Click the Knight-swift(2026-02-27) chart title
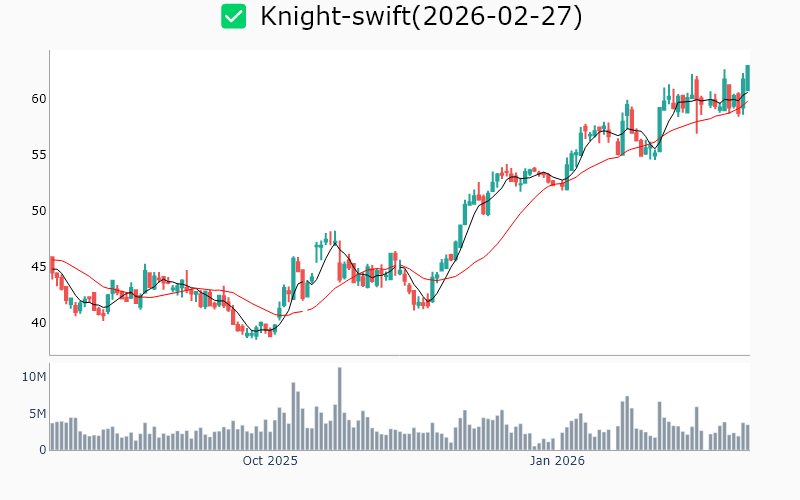 click(x=420, y=16)
